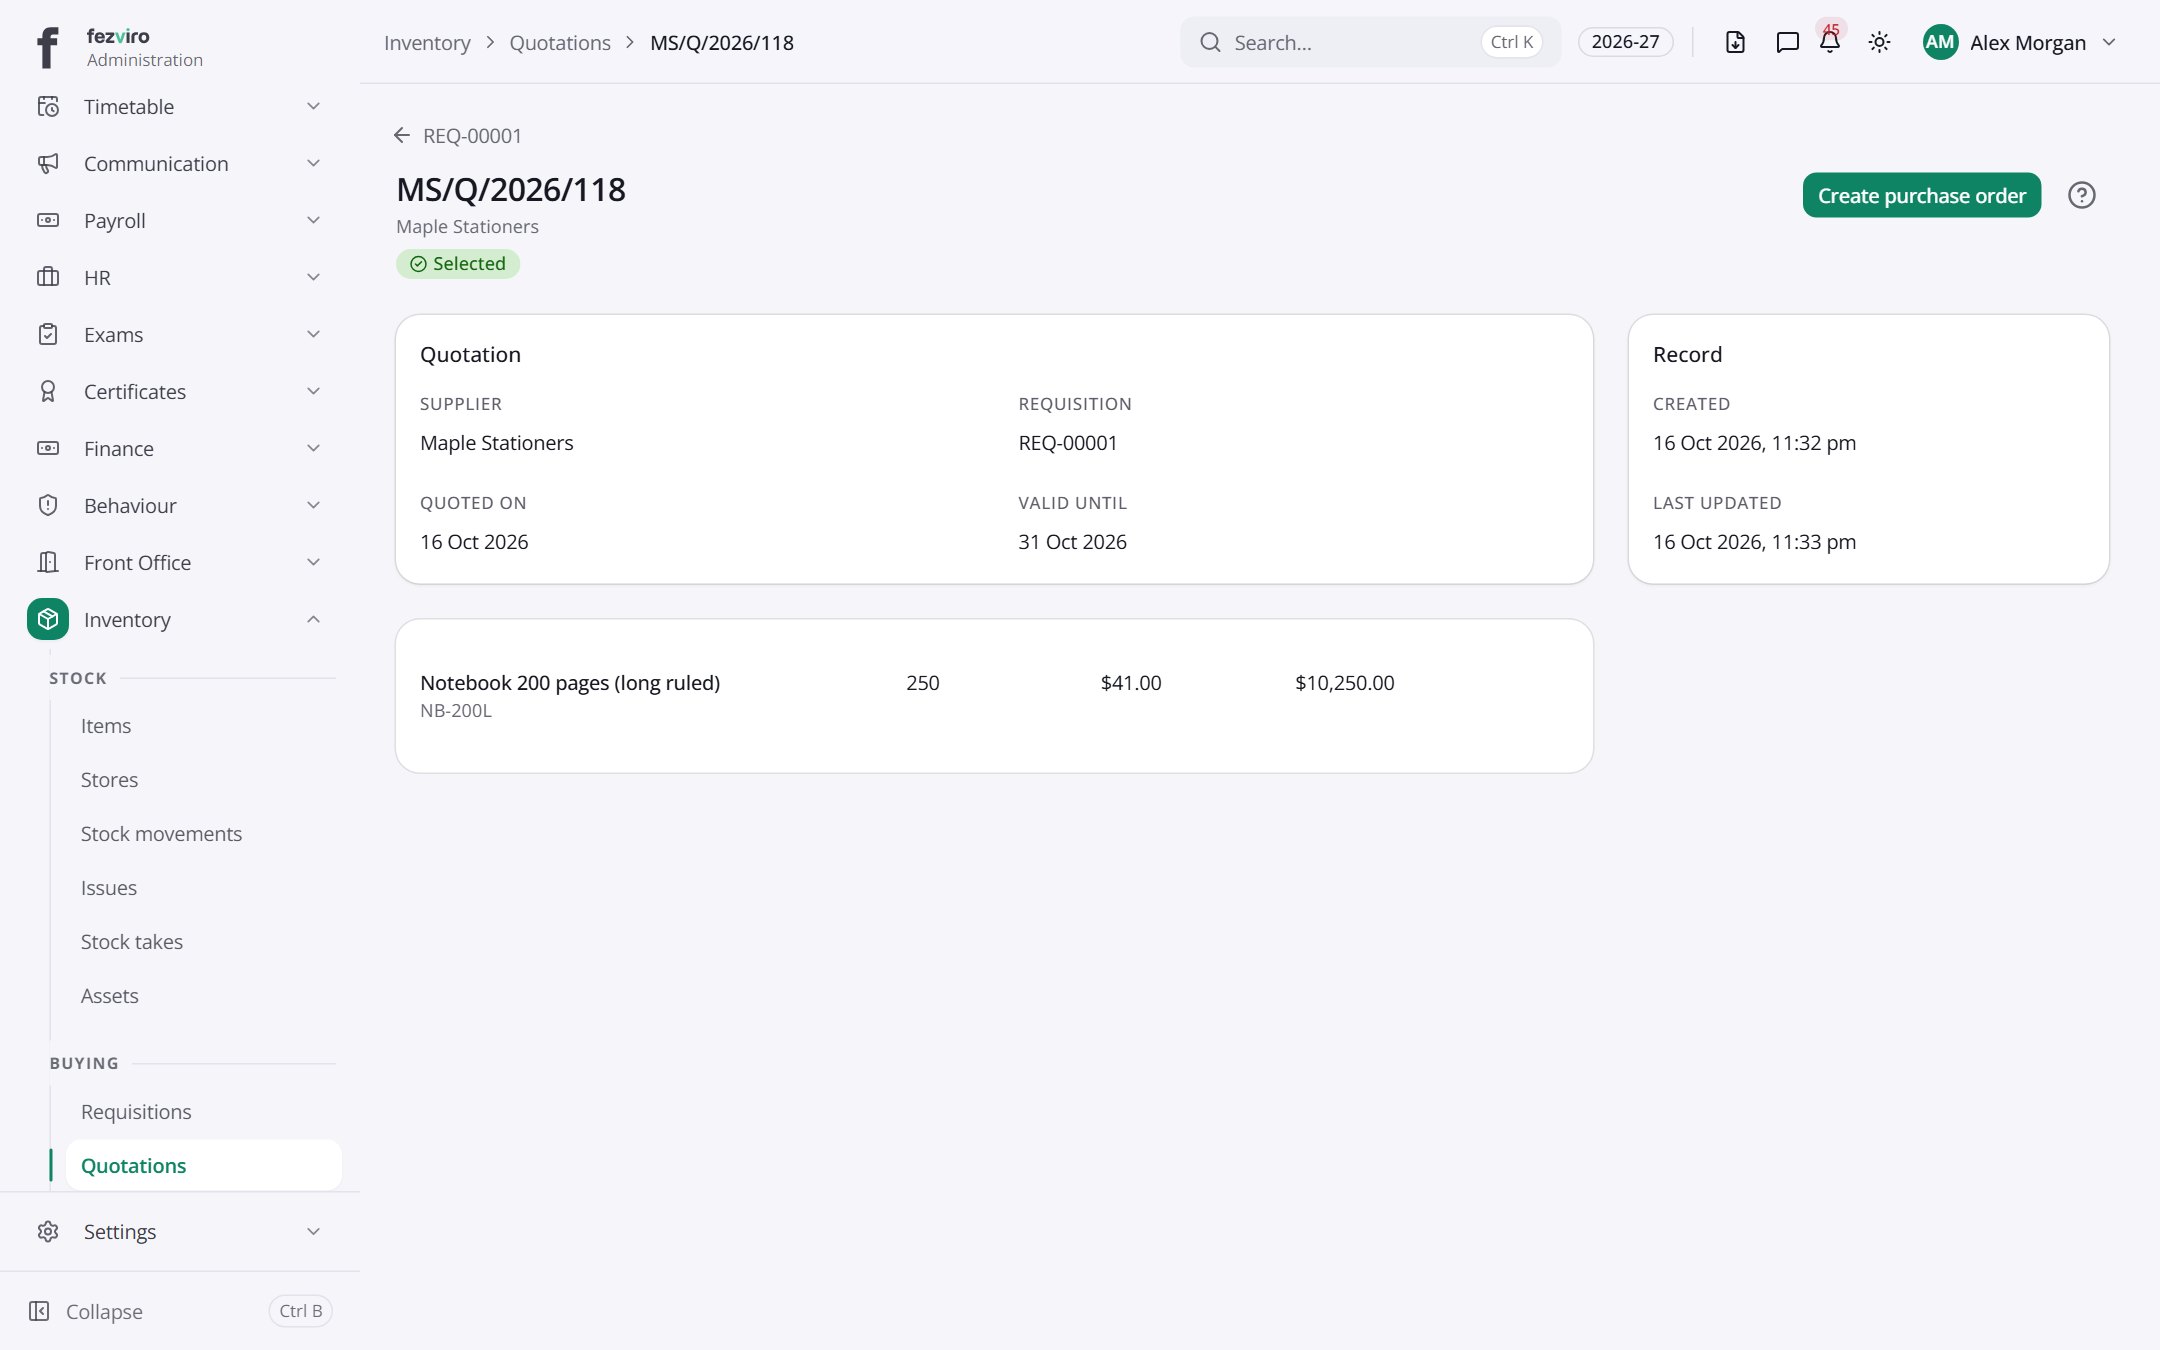The width and height of the screenshot is (2160, 1350).
Task: Open notifications bell with 45 badge
Action: pyautogui.click(x=1830, y=40)
